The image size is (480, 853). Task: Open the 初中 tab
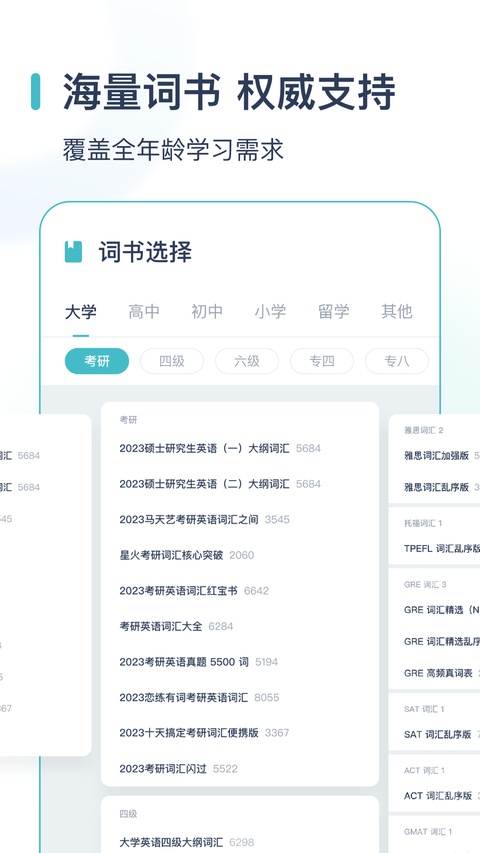pyautogui.click(x=207, y=312)
